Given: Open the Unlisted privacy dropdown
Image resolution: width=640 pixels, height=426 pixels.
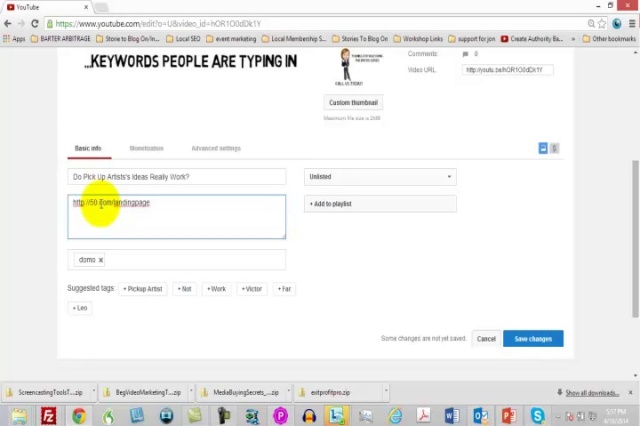Looking at the screenshot, I should (x=380, y=177).
